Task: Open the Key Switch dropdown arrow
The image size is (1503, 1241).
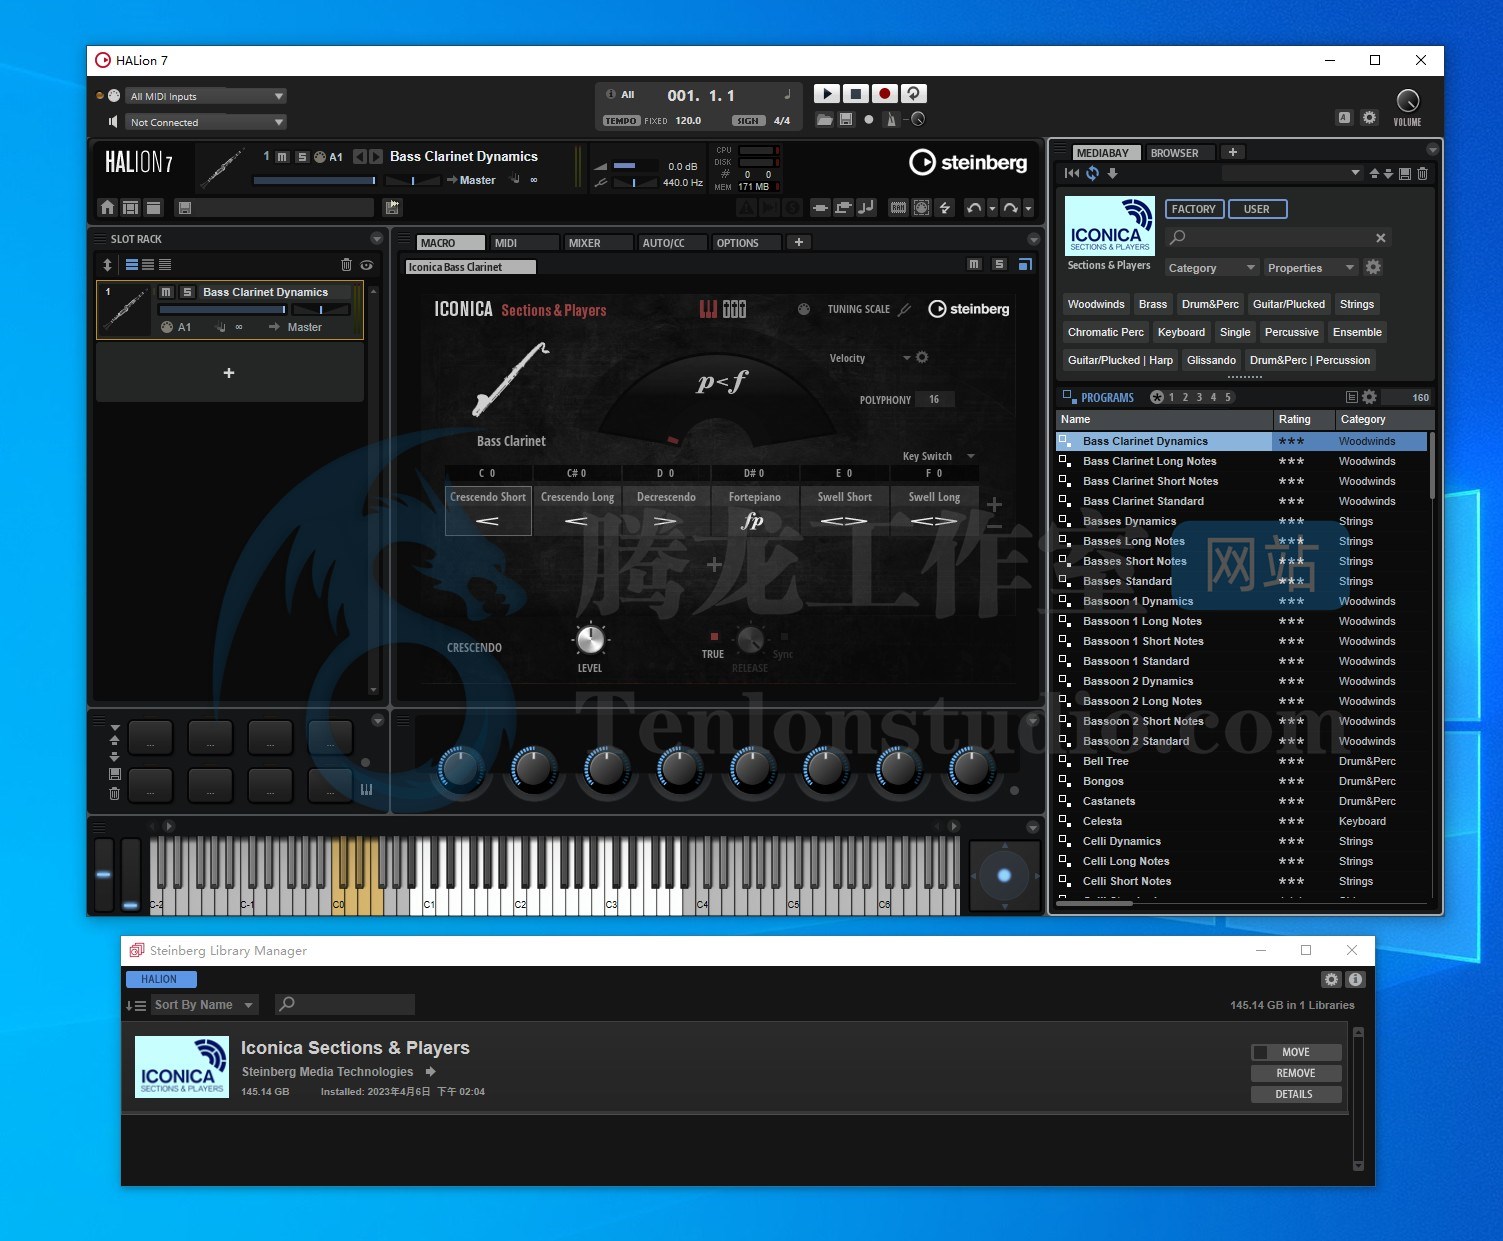Action: [970, 456]
